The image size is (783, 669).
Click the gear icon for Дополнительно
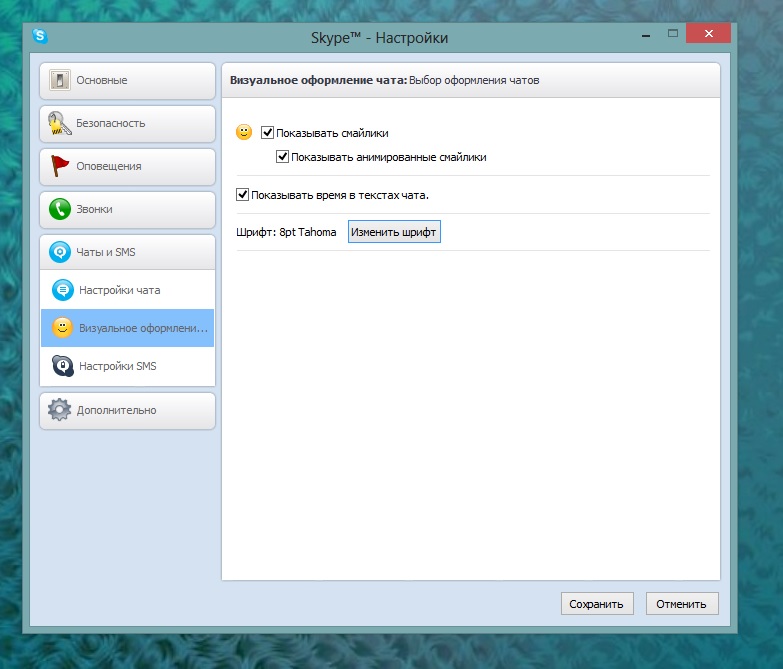pos(60,410)
